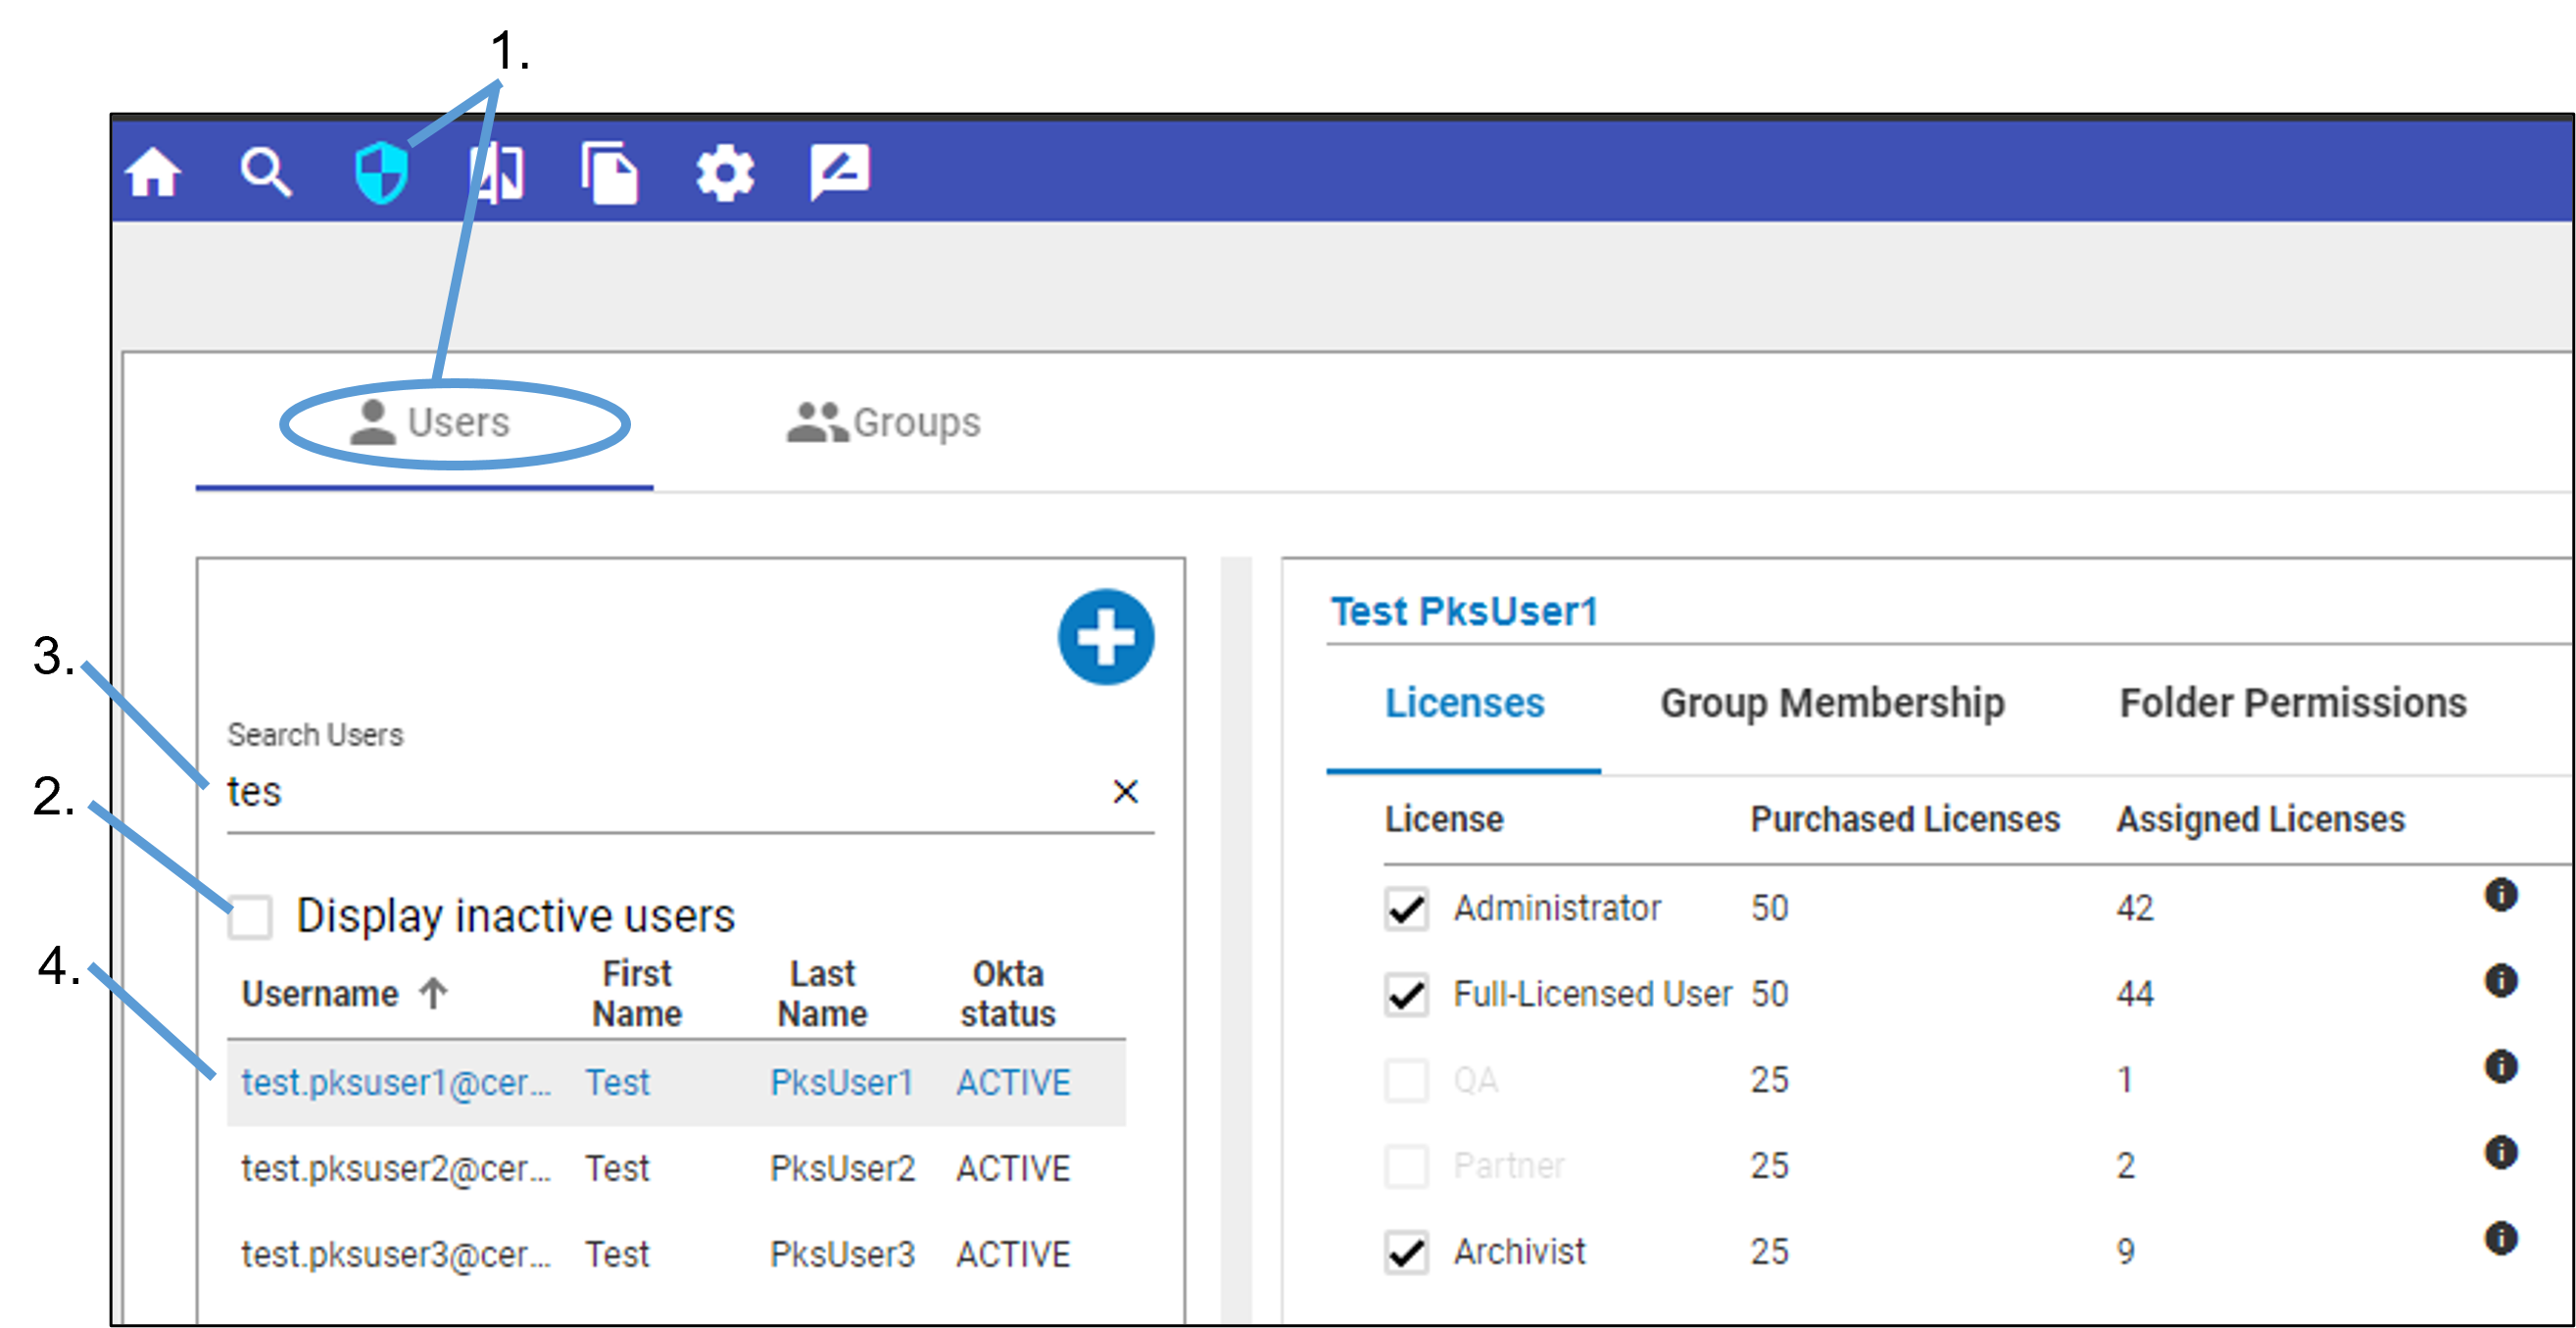Click ACTIVE status for PksUser1
Image resolution: width=2576 pixels, height=1328 pixels.
(1013, 1083)
